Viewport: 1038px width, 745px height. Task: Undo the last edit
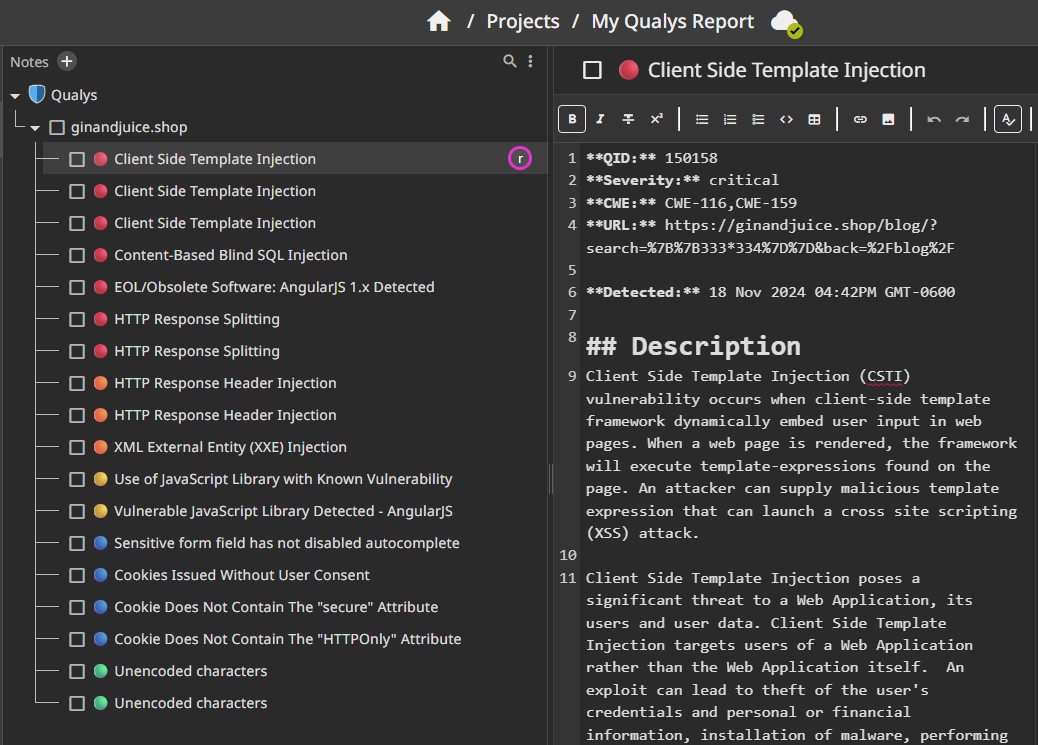(933, 119)
